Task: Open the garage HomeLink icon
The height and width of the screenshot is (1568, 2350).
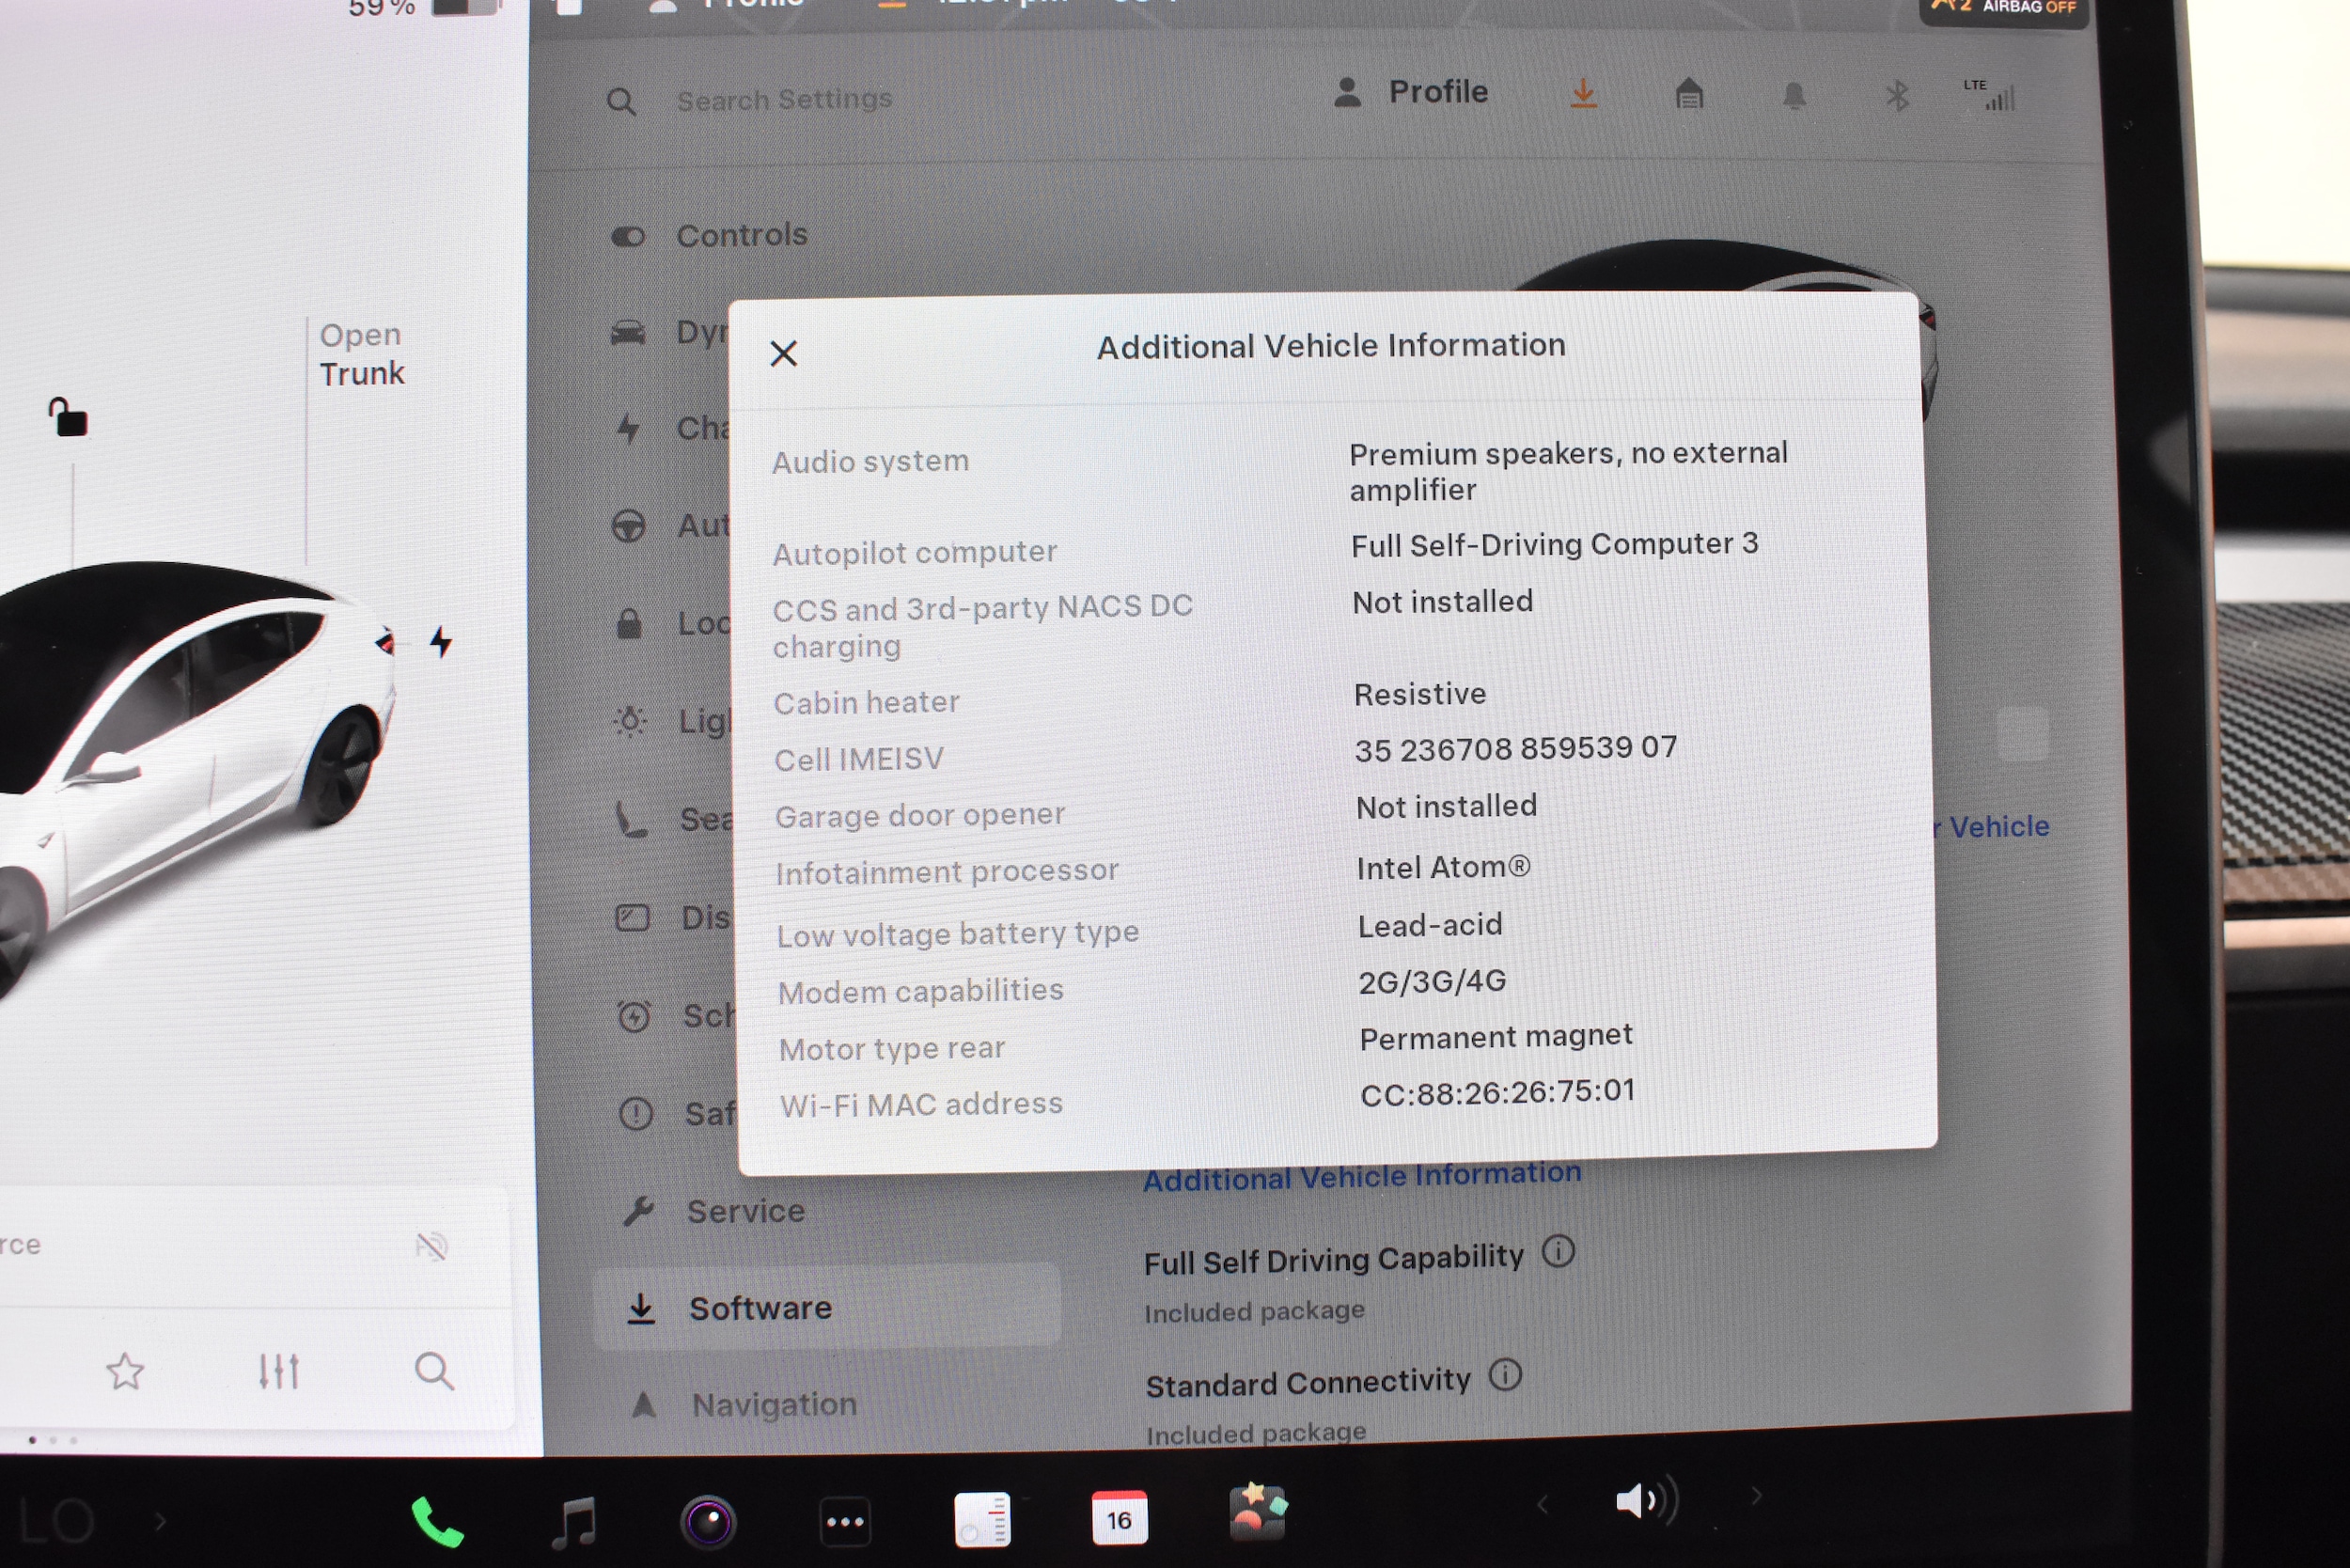Action: (1689, 95)
